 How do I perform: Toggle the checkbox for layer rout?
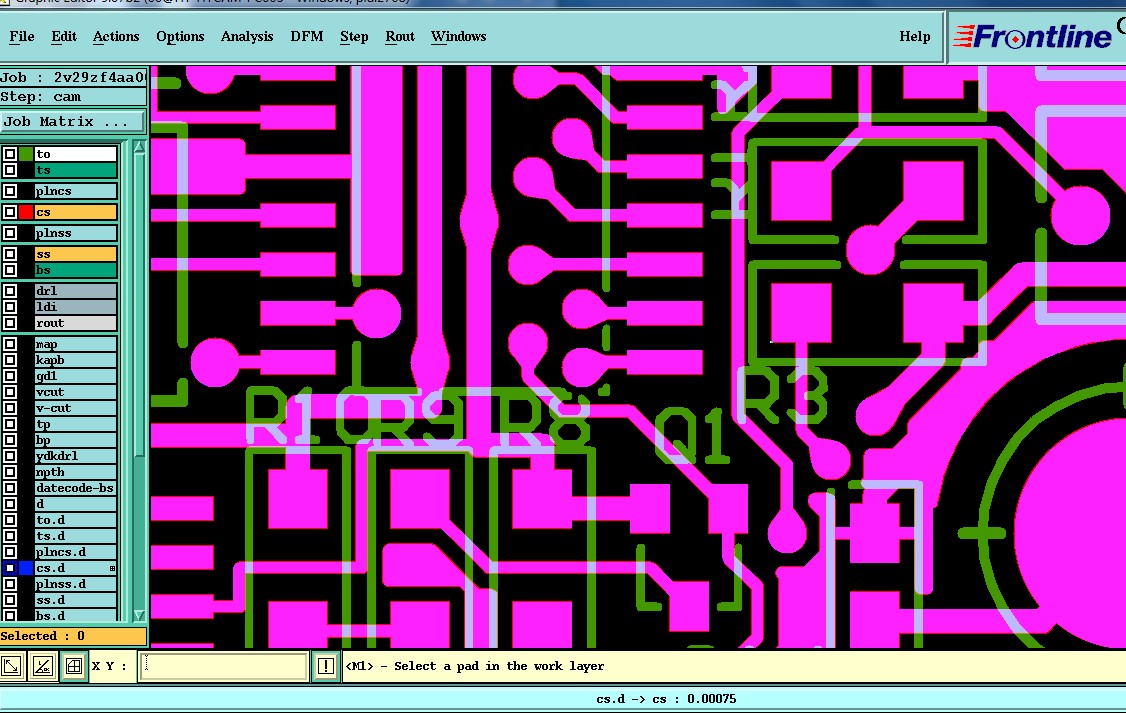coord(9,323)
